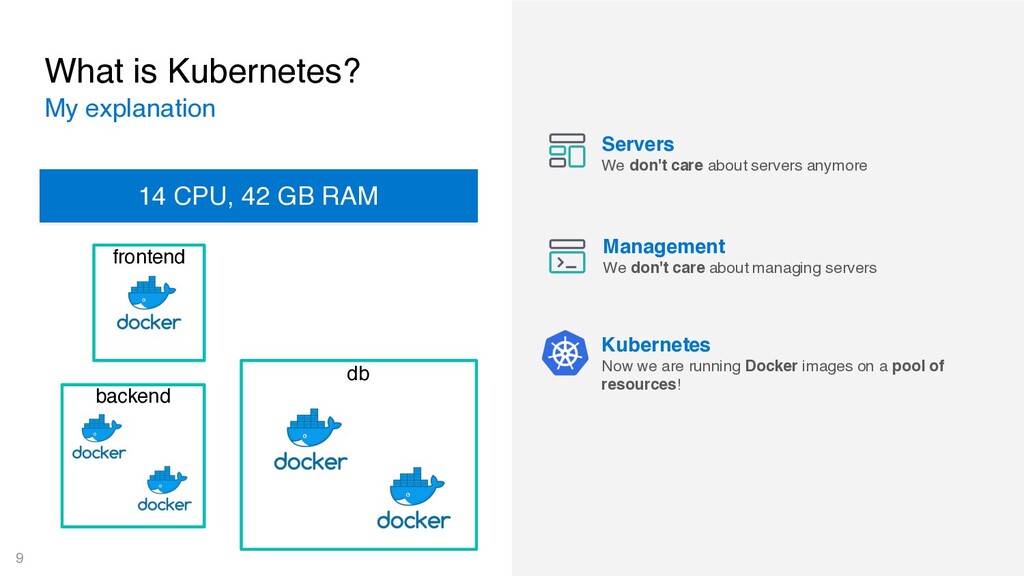1024x576 pixels.
Task: Select the "What is Kubernetes?" title
Action: [202, 71]
